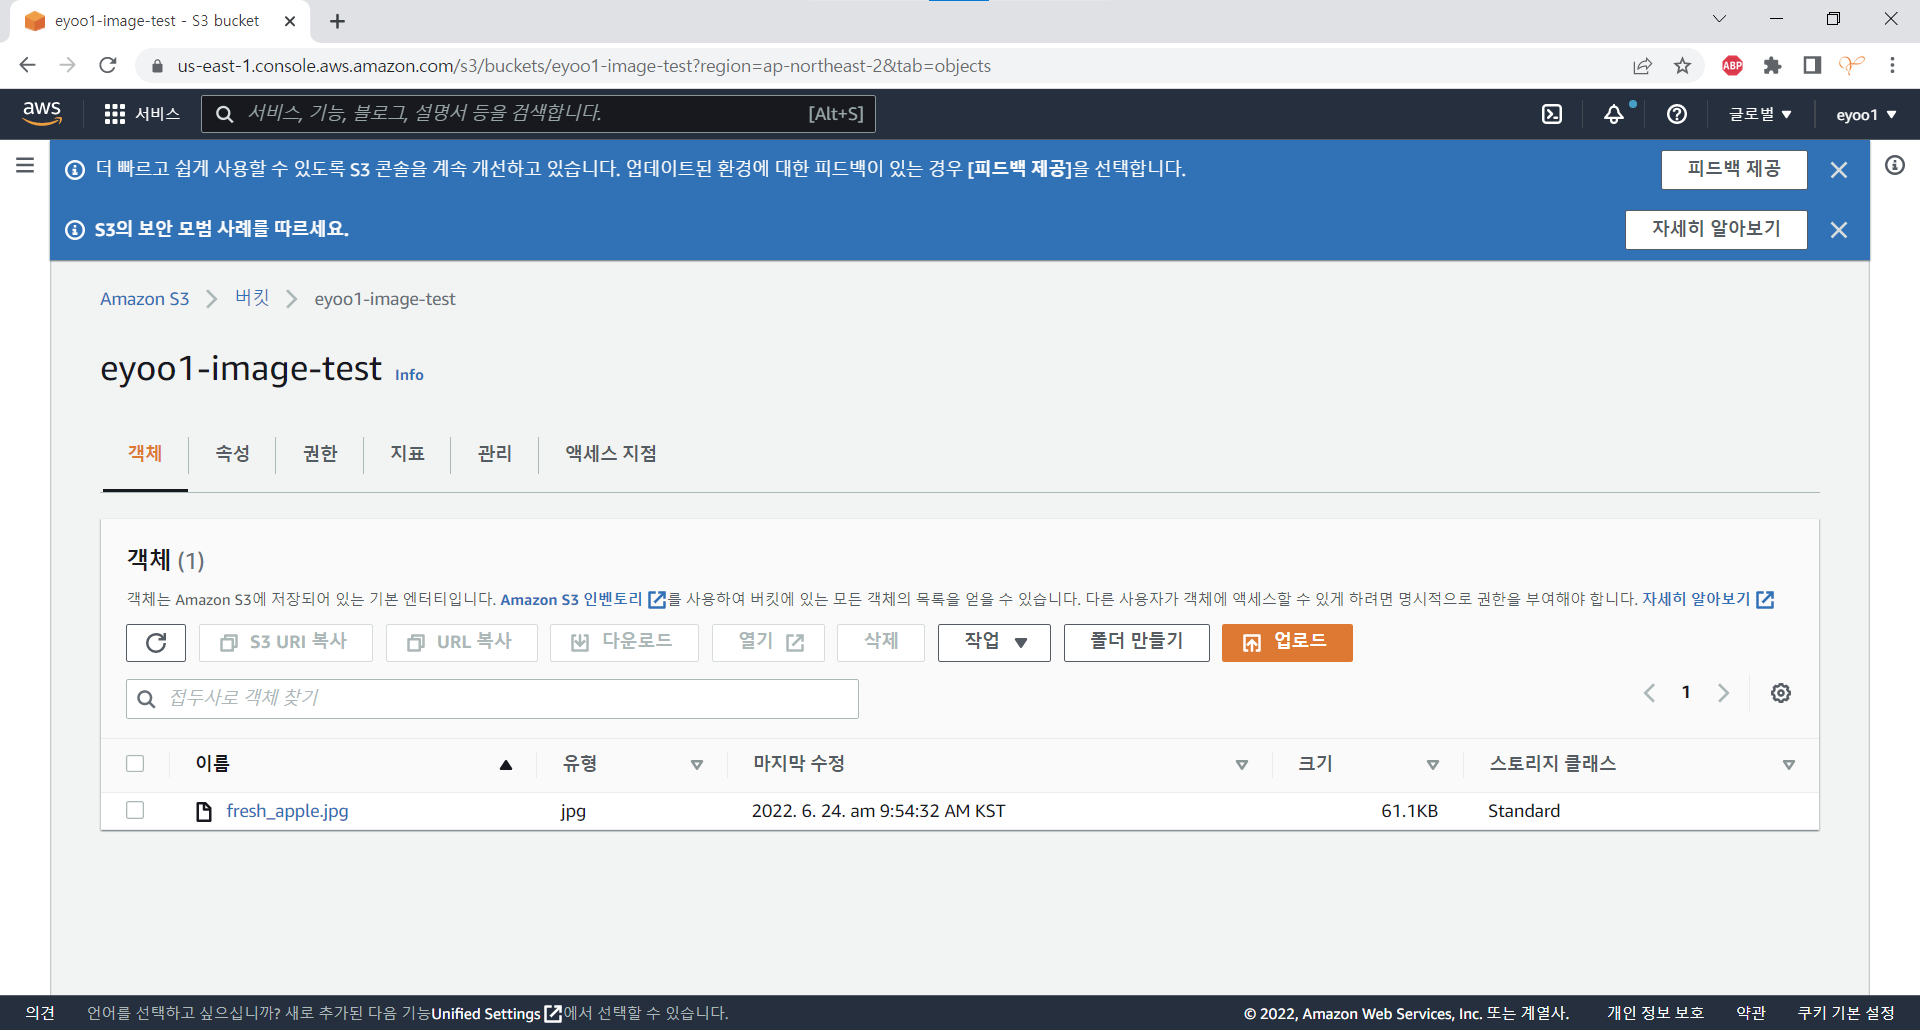
Task: Open the info panel icon at right edge
Action: click(1895, 165)
